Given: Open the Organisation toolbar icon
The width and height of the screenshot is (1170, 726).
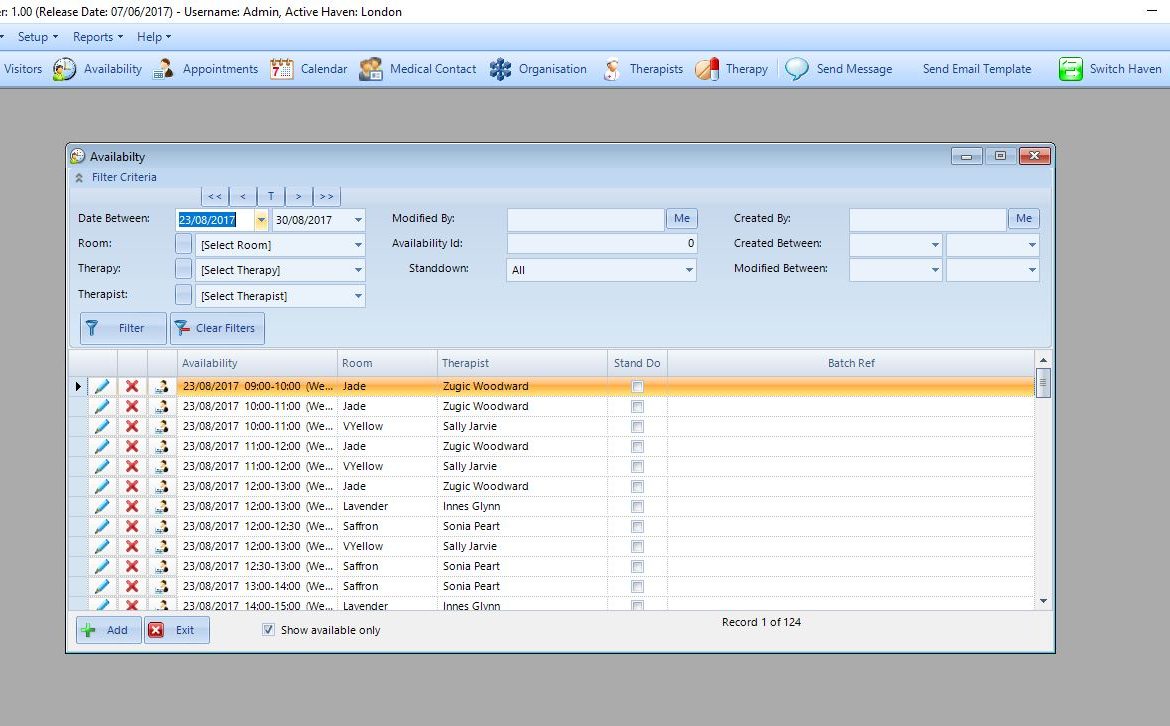Looking at the screenshot, I should click(500, 69).
